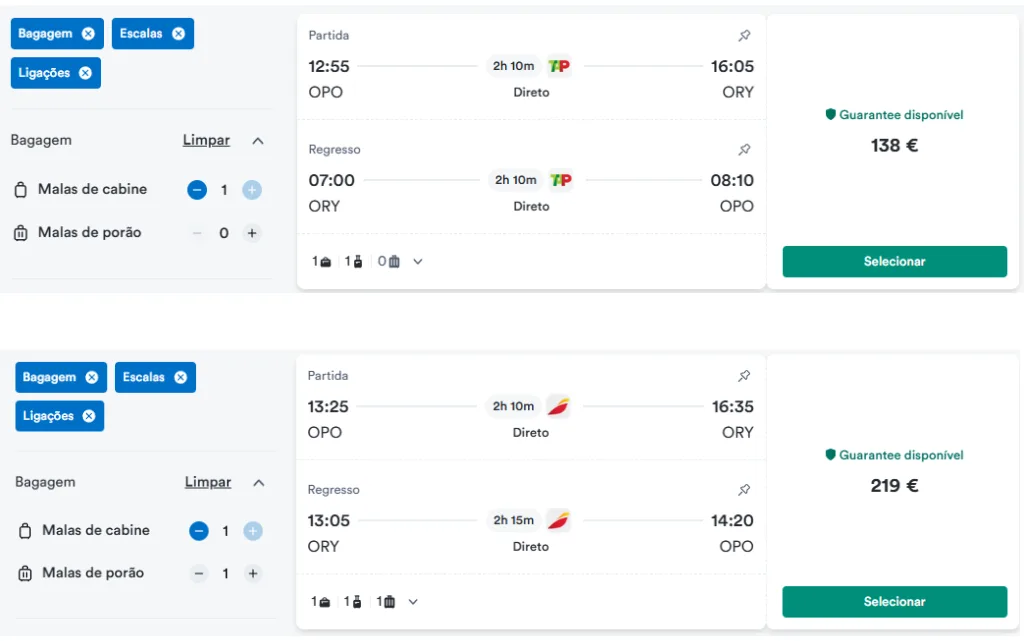
Task: Pin the 12:55 OPO departure flight
Action: point(744,36)
